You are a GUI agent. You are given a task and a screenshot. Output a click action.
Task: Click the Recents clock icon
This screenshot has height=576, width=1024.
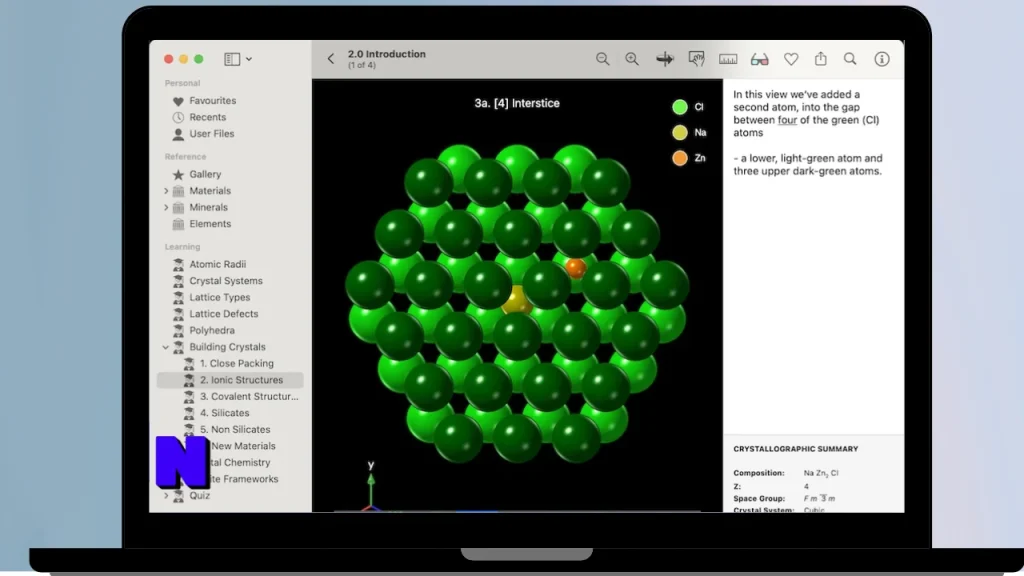[x=178, y=118]
